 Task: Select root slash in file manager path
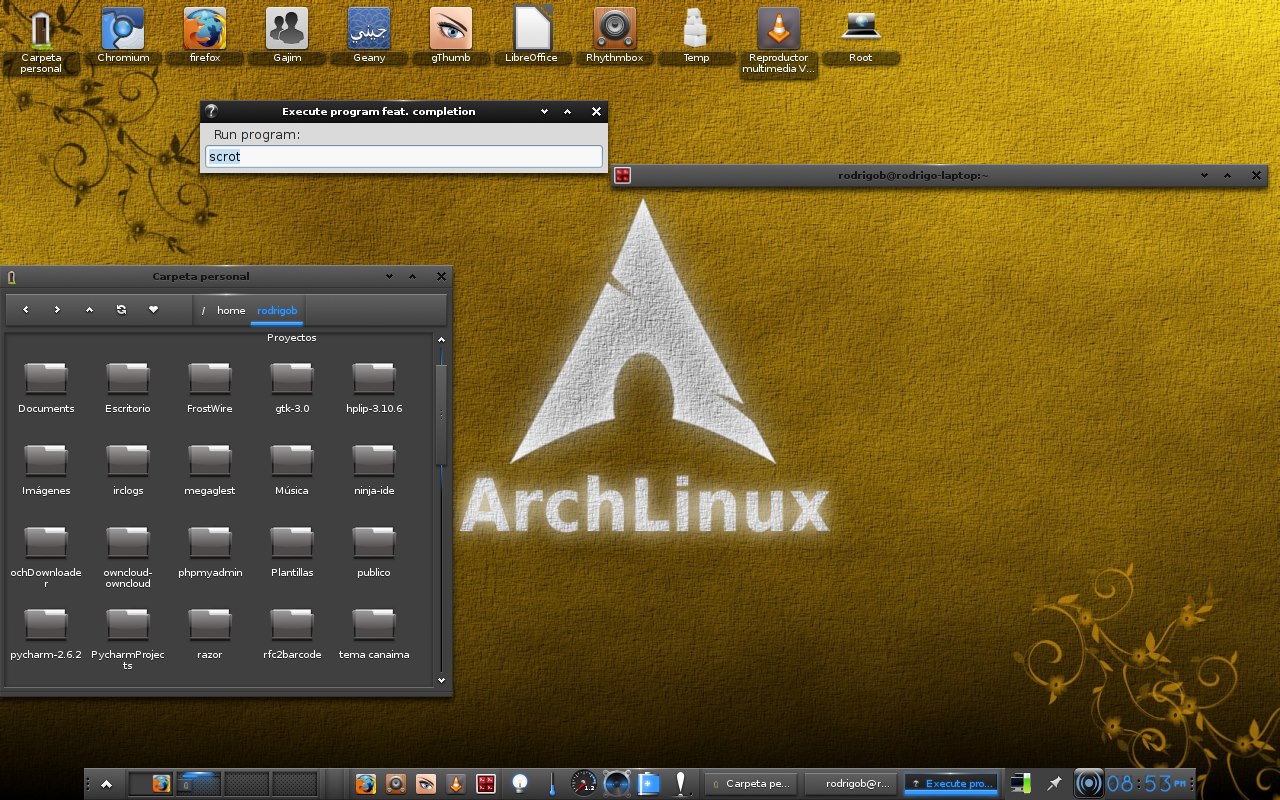(203, 310)
